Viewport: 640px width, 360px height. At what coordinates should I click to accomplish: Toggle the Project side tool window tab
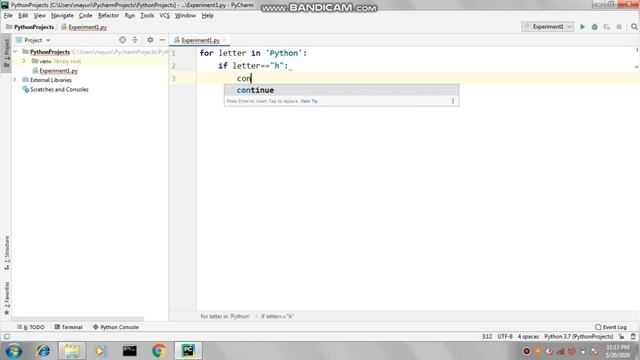pyautogui.click(x=6, y=53)
